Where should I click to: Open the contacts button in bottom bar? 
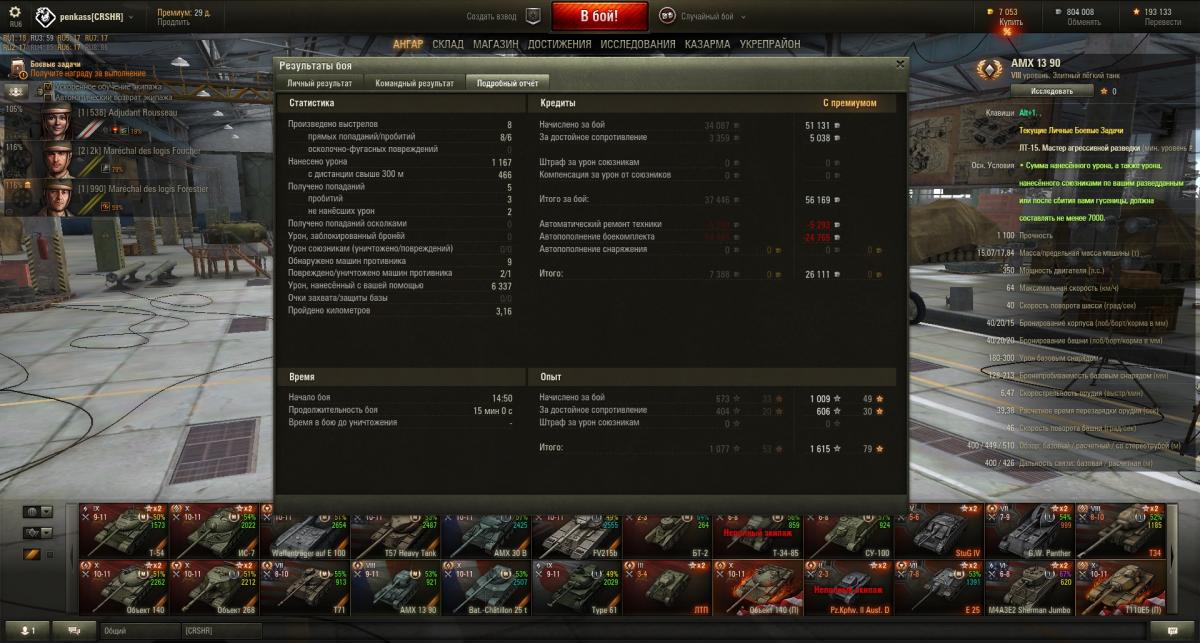point(25,631)
